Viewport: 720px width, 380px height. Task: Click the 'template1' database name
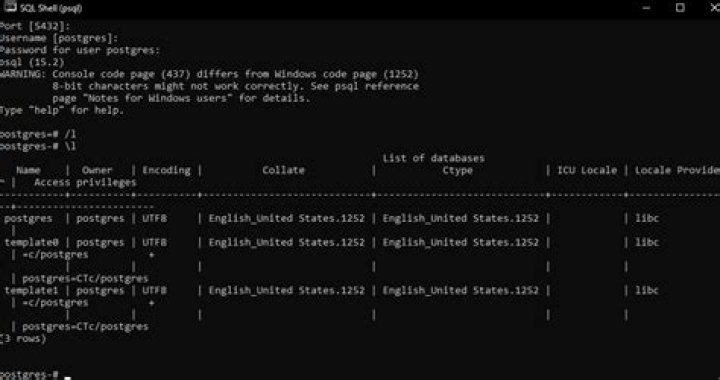click(x=31, y=291)
